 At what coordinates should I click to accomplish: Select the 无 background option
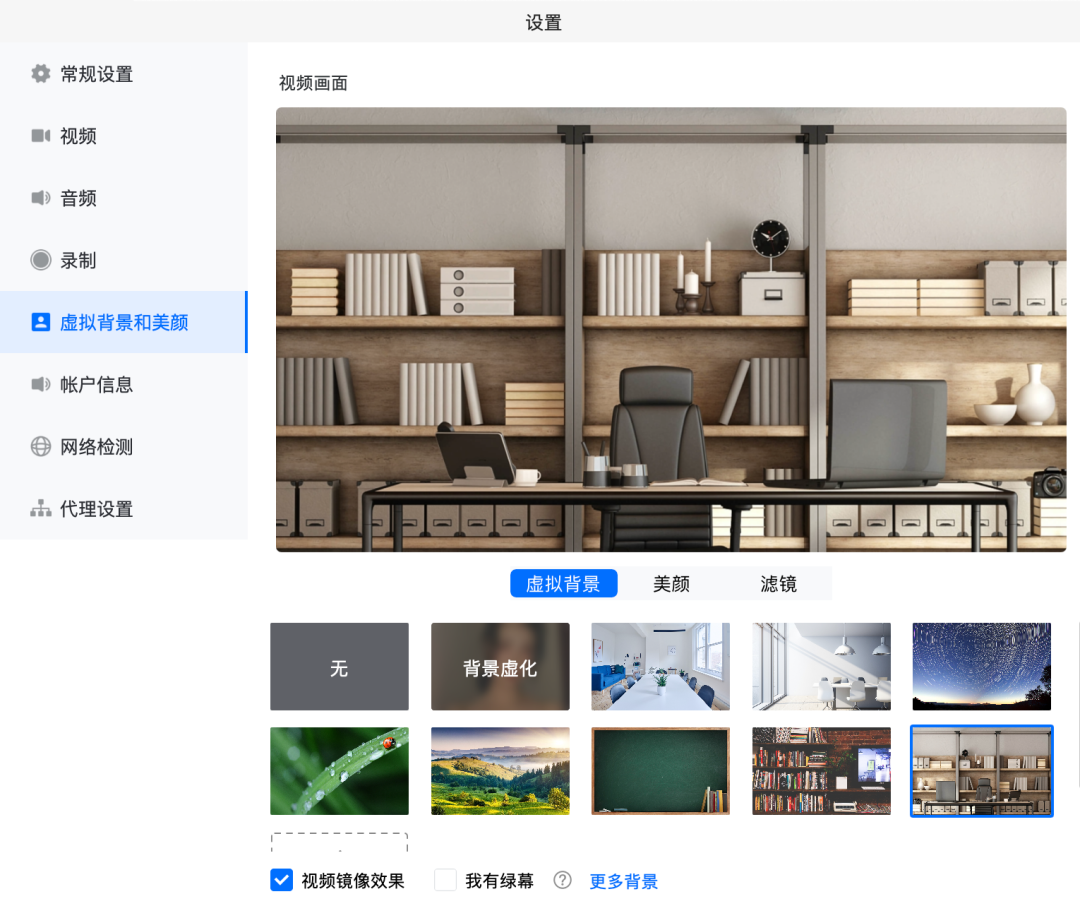pos(339,666)
